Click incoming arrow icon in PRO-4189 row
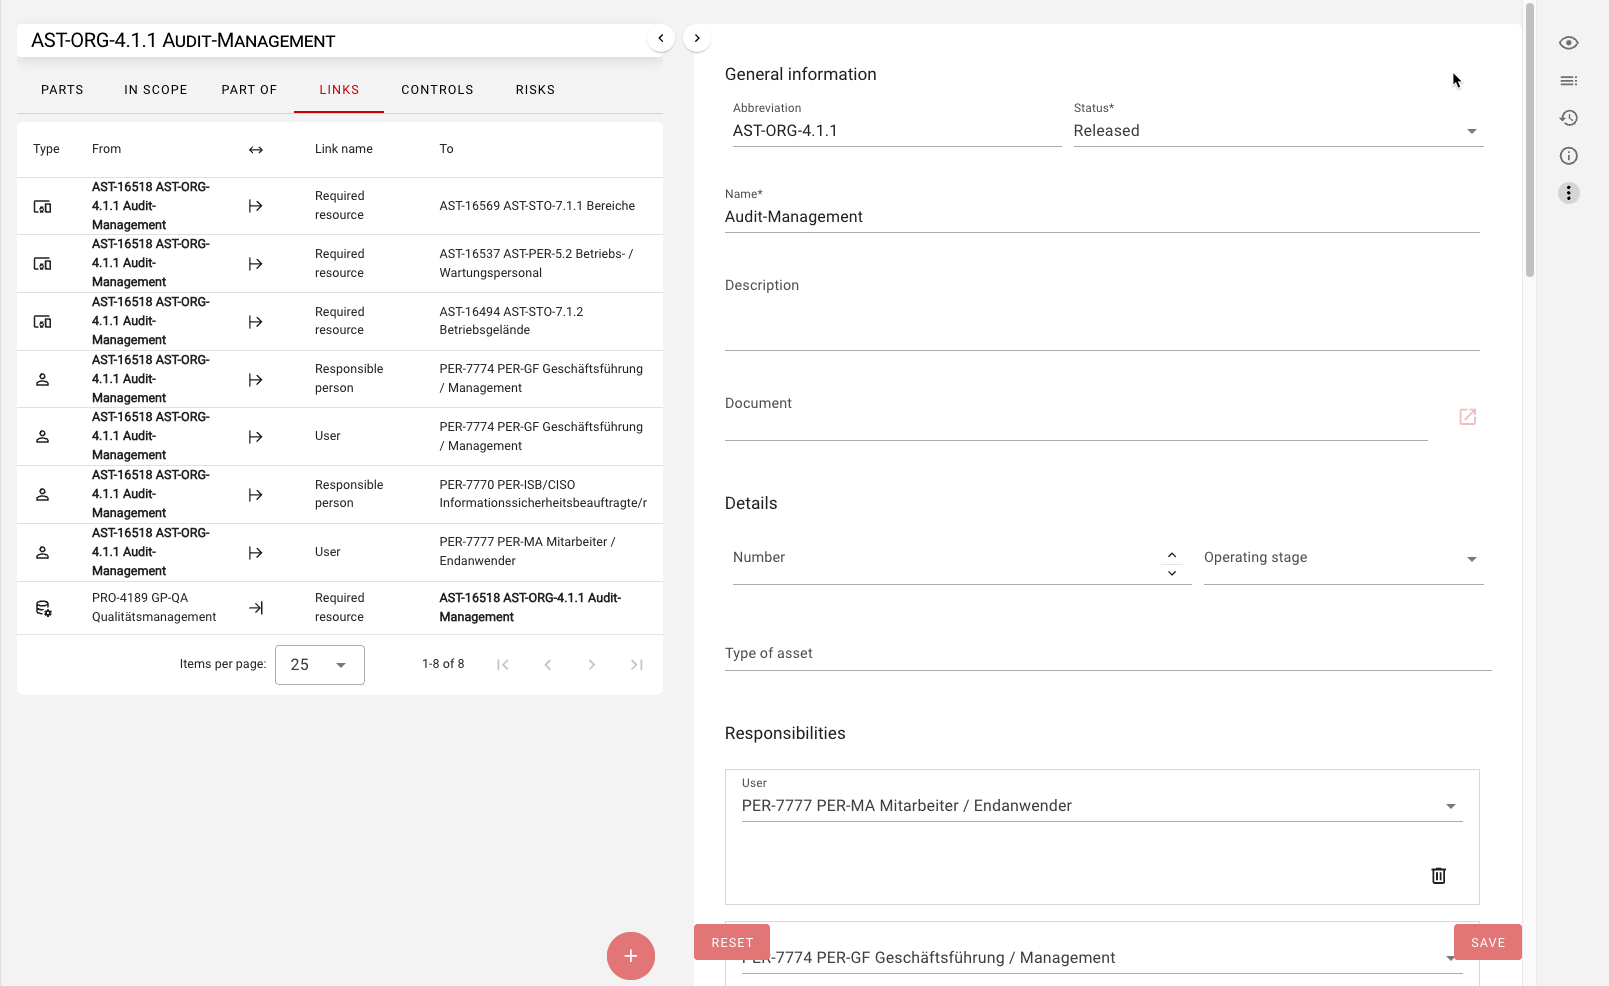1609x986 pixels. tap(256, 608)
